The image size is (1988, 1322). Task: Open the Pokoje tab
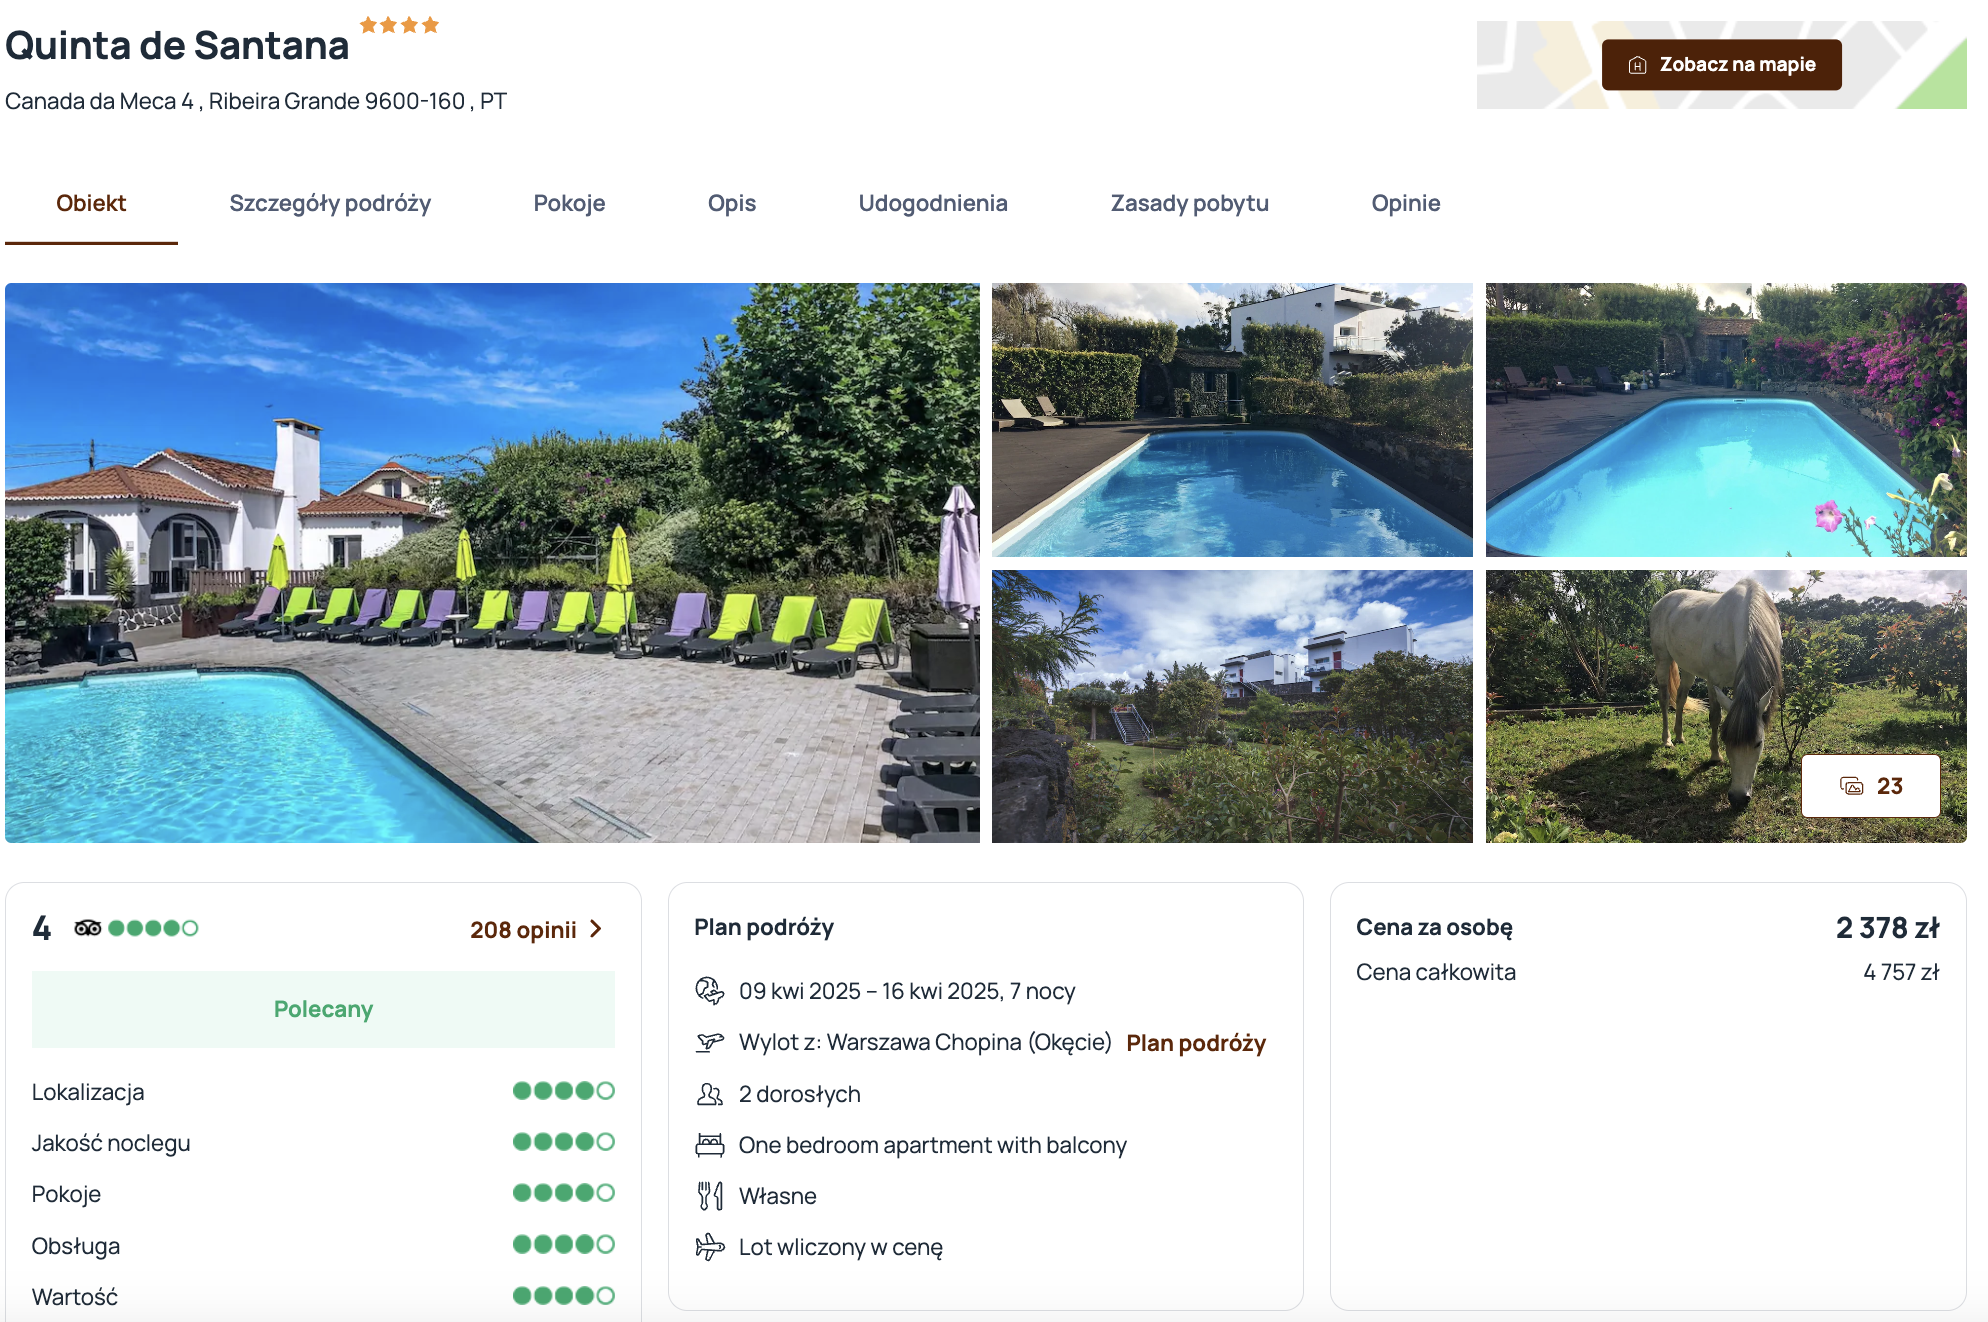click(569, 203)
